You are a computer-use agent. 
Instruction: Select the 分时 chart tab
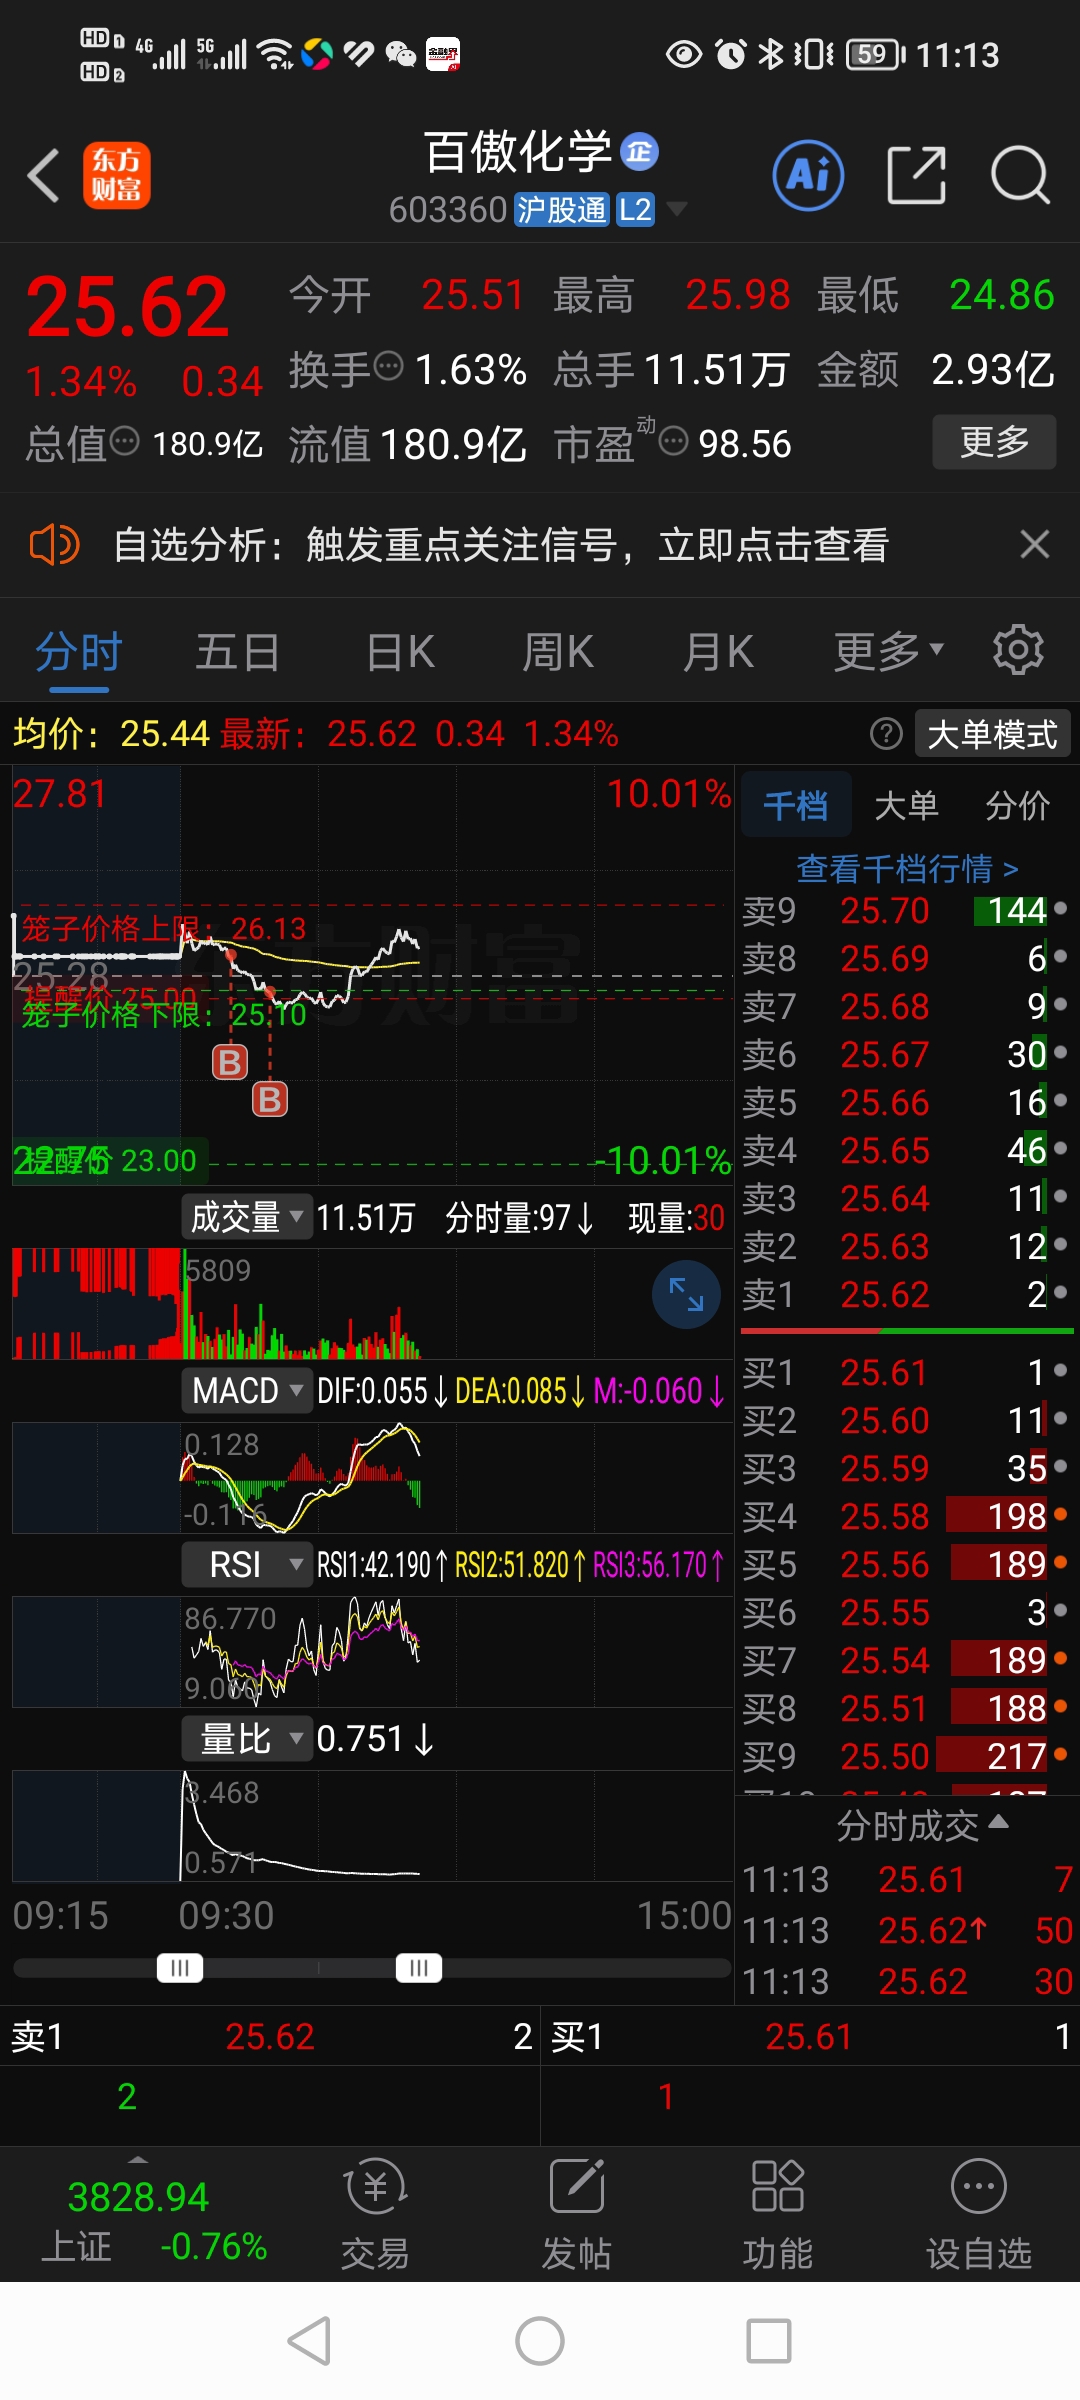tap(78, 652)
